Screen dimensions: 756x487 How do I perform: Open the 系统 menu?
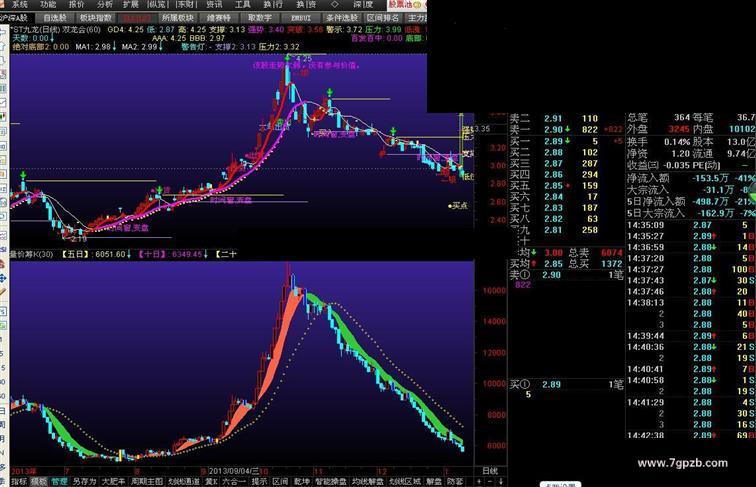click(x=20, y=4)
